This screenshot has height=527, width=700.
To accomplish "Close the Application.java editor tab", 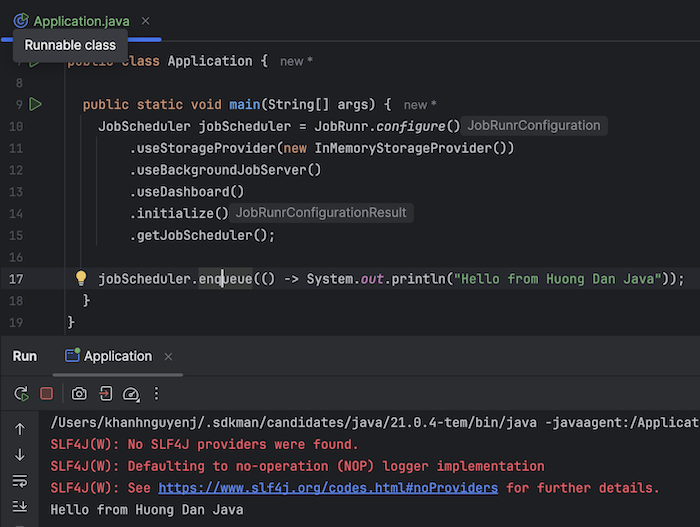I will point(146,21).
